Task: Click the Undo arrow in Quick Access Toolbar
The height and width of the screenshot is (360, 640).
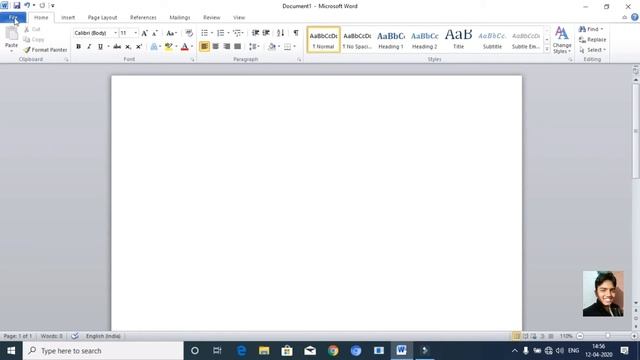Action: coord(27,6)
